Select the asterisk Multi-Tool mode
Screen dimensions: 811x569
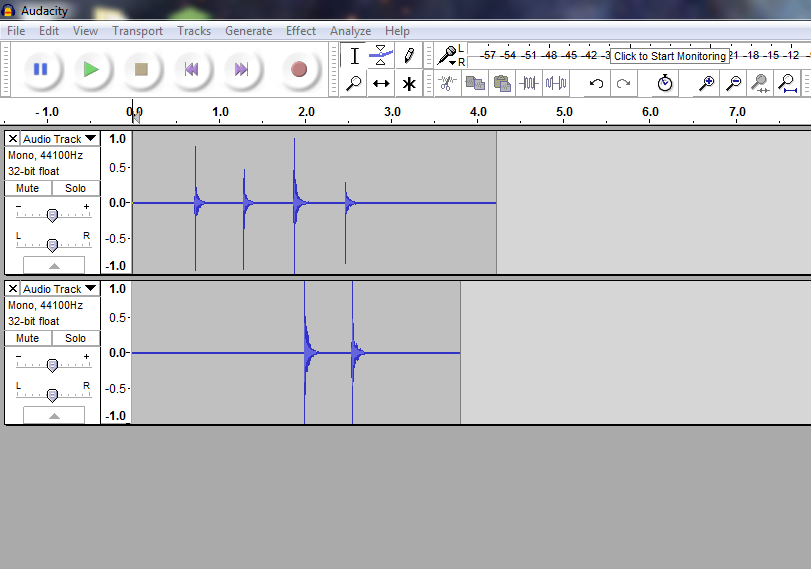click(409, 83)
